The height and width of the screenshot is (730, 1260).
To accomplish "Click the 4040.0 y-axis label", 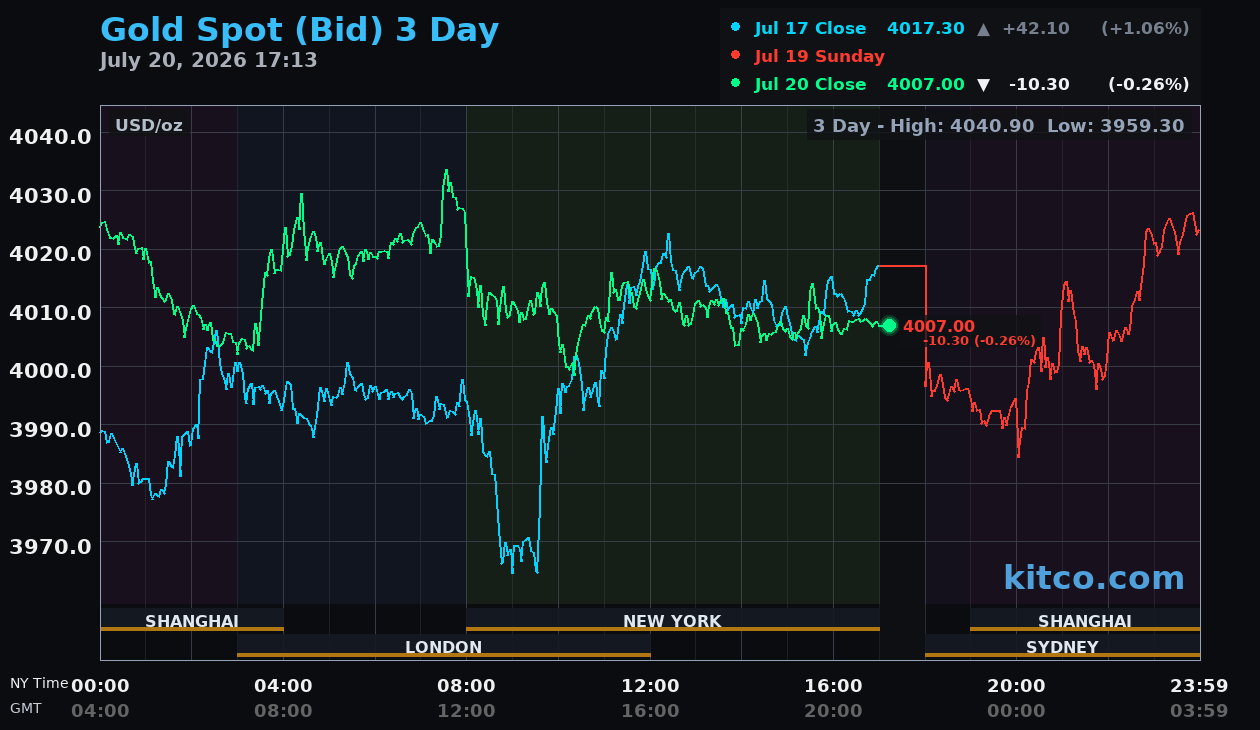I will [x=51, y=136].
